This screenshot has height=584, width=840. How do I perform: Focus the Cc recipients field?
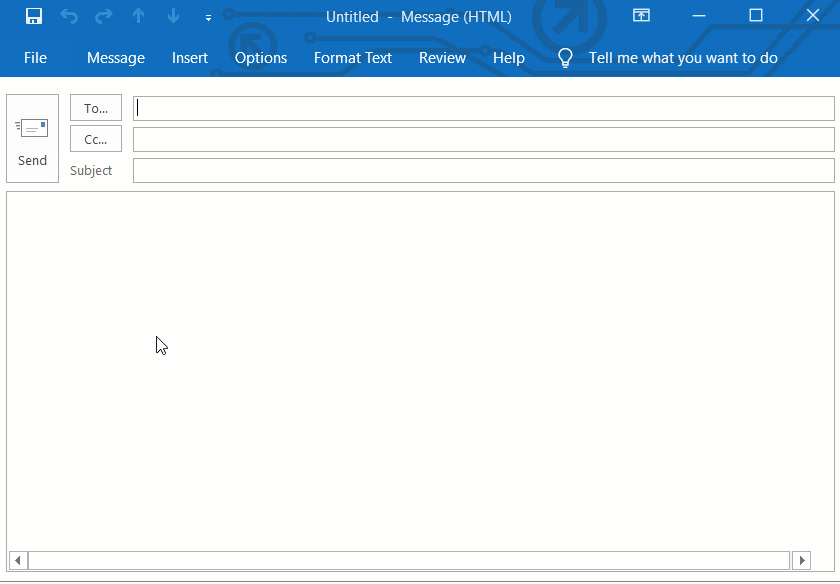click(484, 139)
